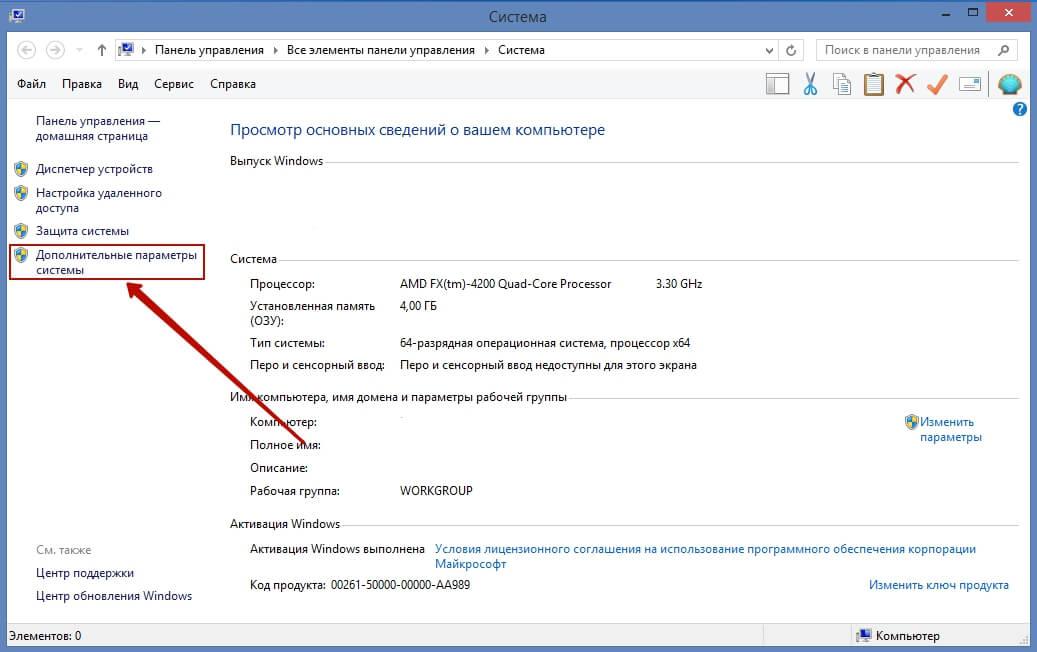The image size is (1037, 652).
Task: Click Элементов: 0 in status bar
Action: tap(45, 635)
